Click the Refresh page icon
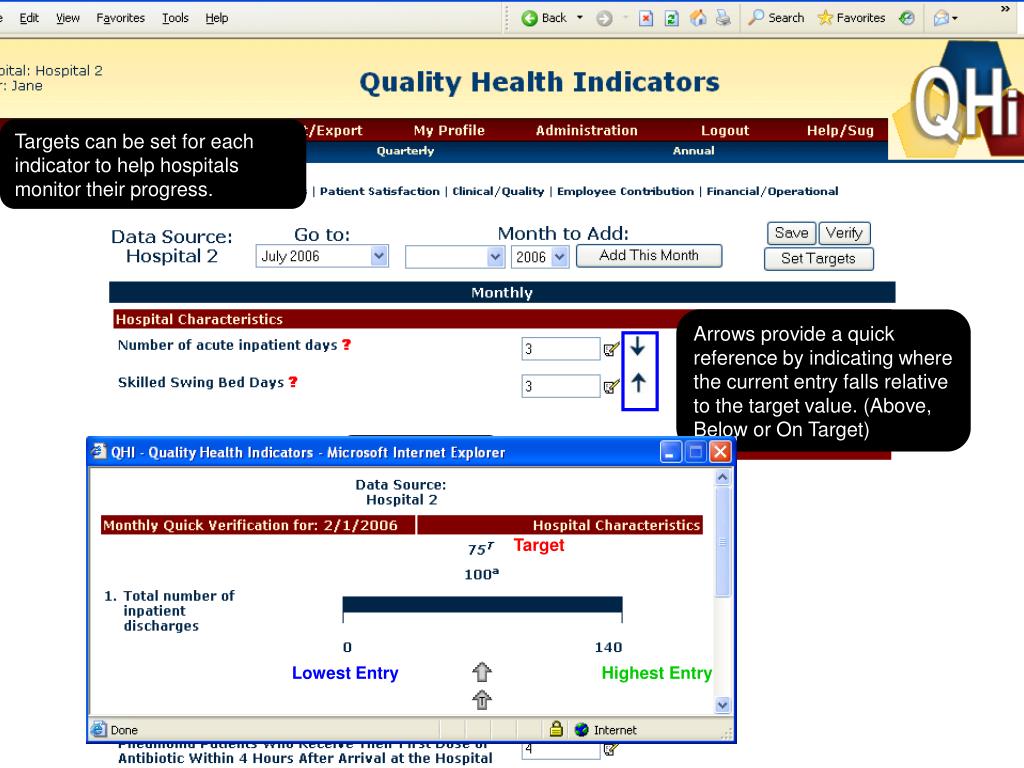 (671, 18)
